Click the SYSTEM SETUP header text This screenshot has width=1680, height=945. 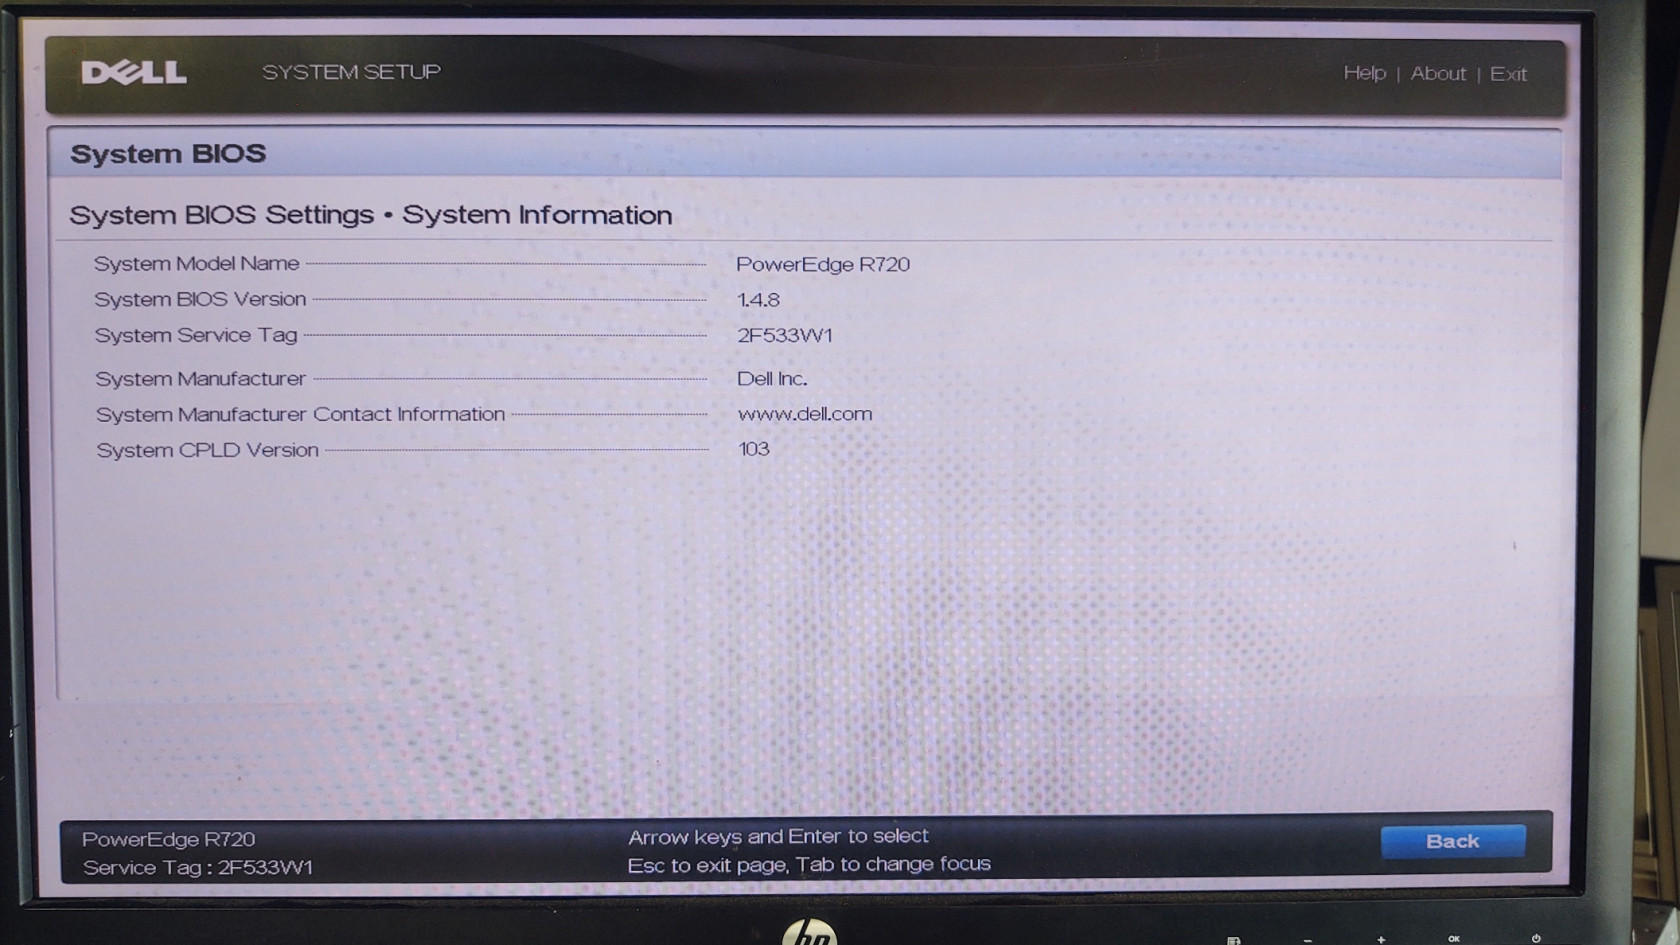351,72
